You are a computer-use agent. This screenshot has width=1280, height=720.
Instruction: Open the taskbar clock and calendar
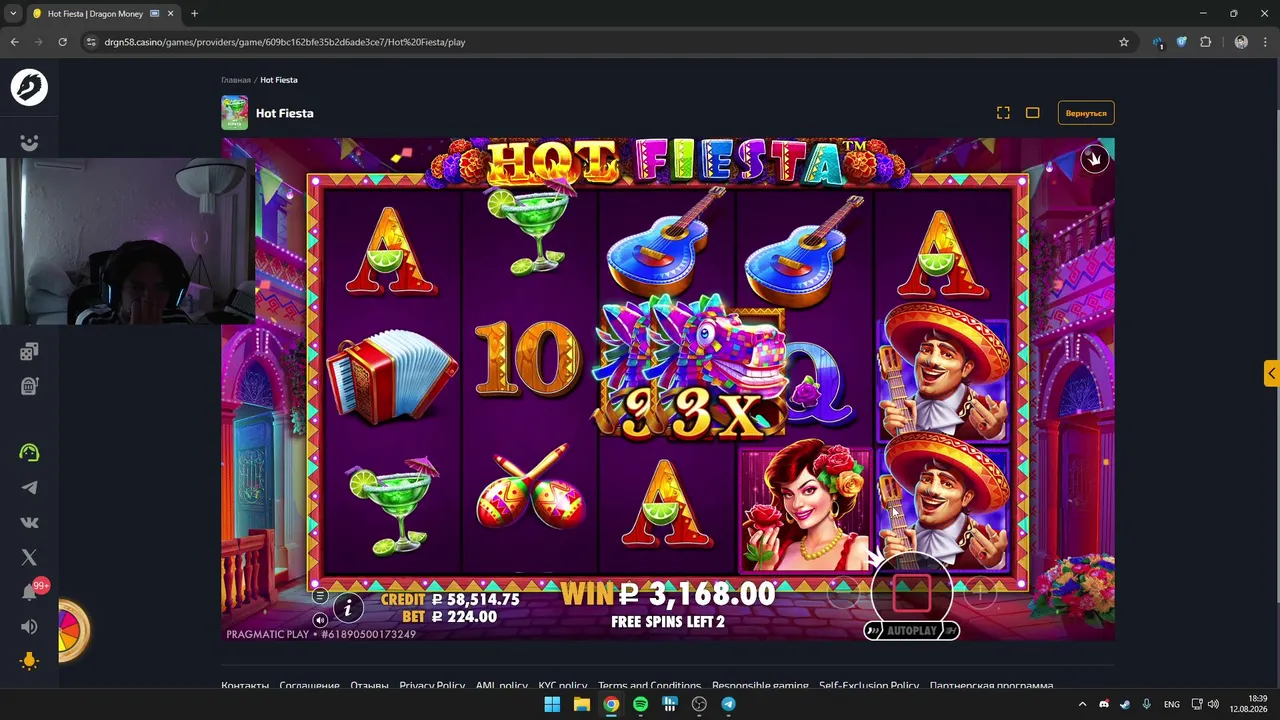pos(1250,704)
